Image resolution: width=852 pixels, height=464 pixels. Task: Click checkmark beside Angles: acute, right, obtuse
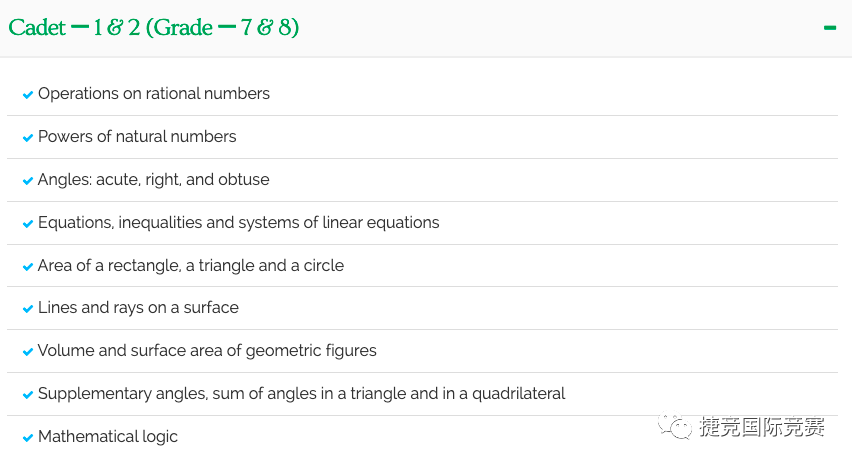pos(28,181)
